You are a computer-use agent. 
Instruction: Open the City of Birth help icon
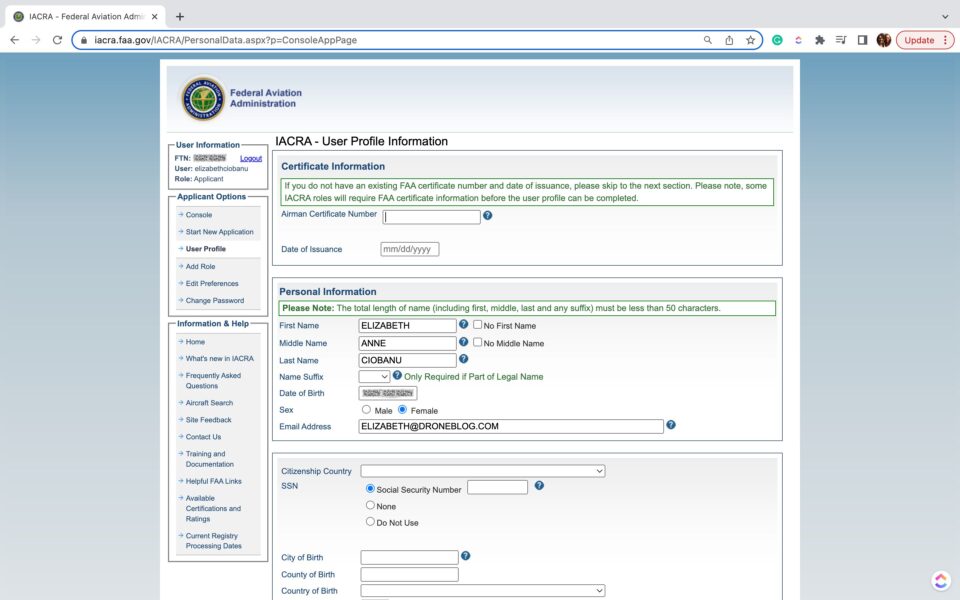pos(465,556)
